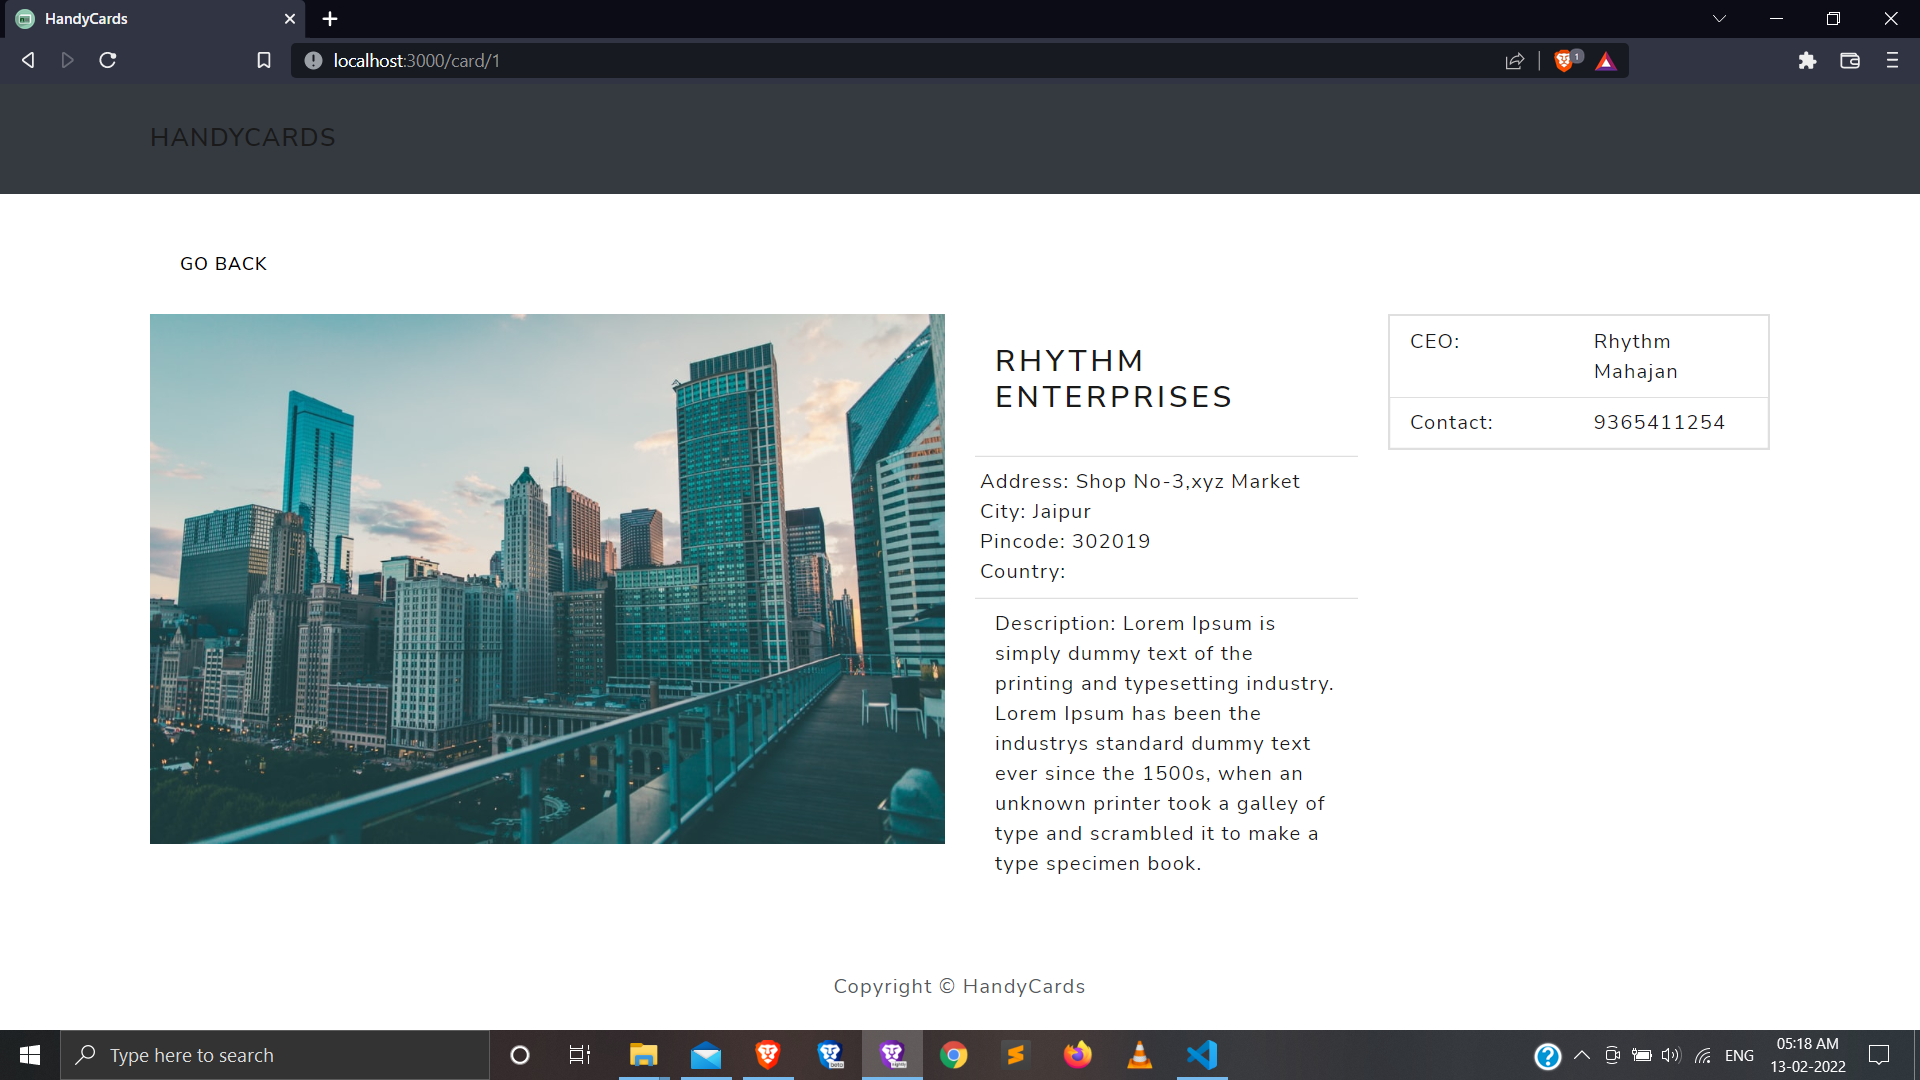Click the share icon in the address bar

click(1515, 61)
